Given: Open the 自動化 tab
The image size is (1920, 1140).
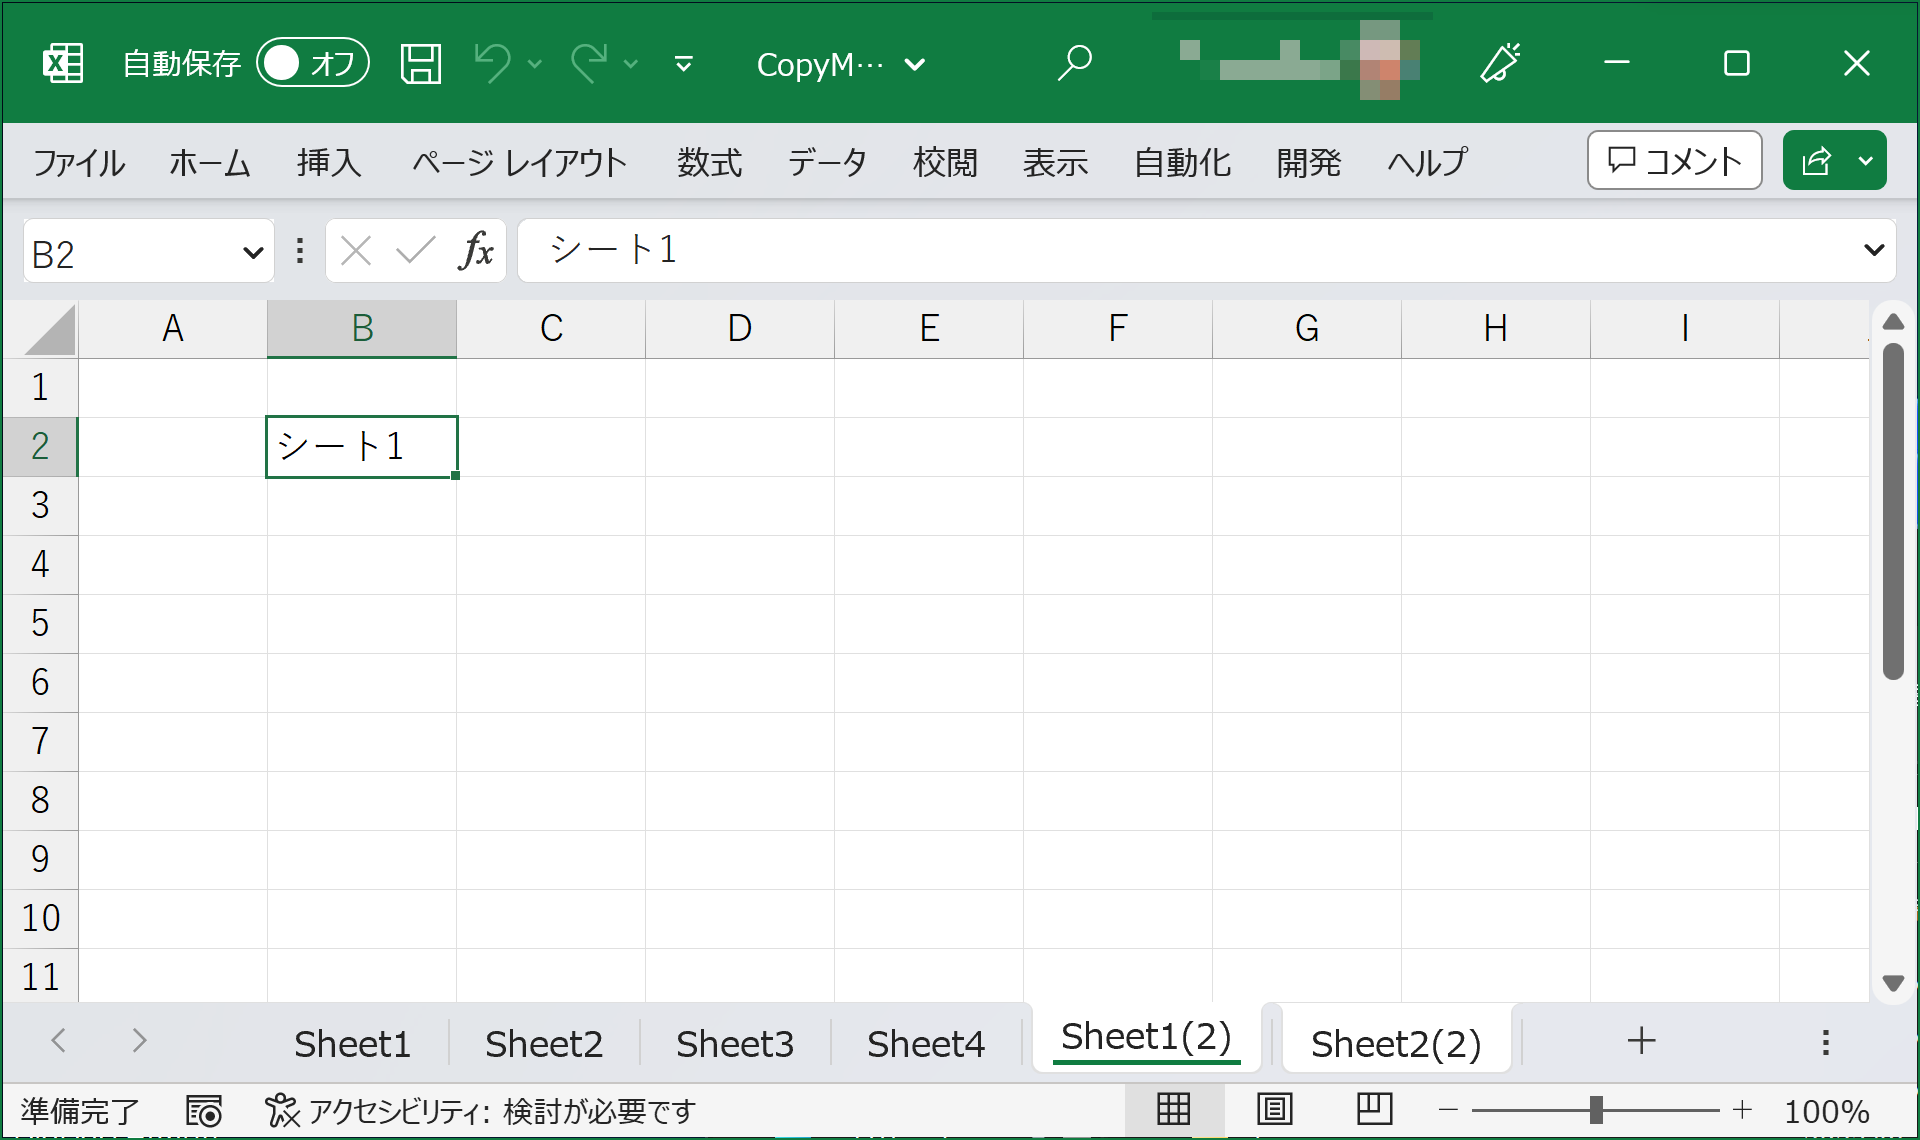Looking at the screenshot, I should coord(1182,162).
